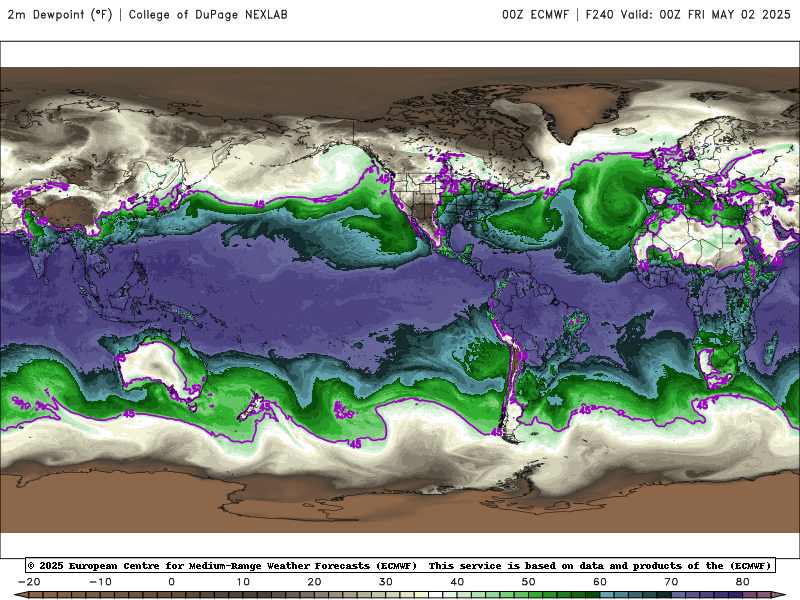Click the "2m Dewpoint (°F)" title text
800x600 pixels.
[x=60, y=14]
